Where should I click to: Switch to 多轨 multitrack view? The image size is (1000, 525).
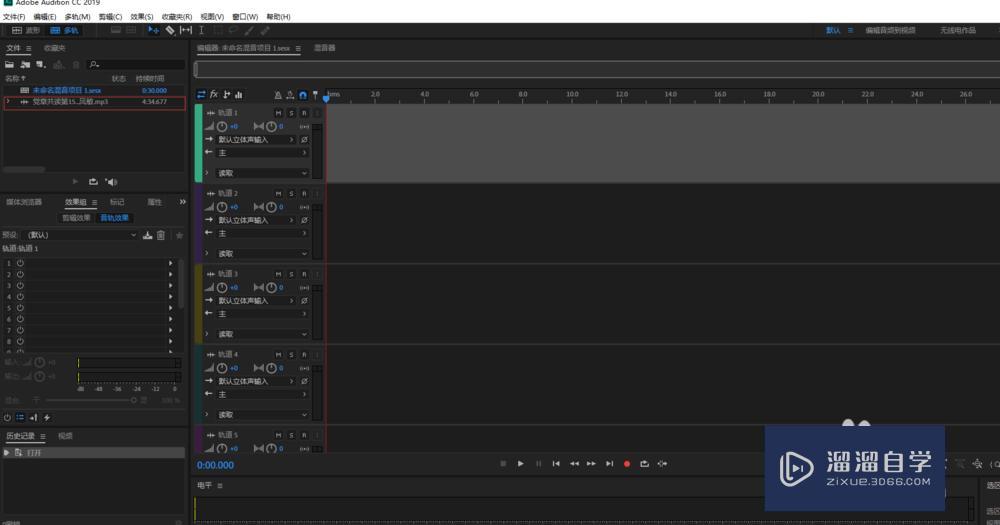[x=64, y=30]
